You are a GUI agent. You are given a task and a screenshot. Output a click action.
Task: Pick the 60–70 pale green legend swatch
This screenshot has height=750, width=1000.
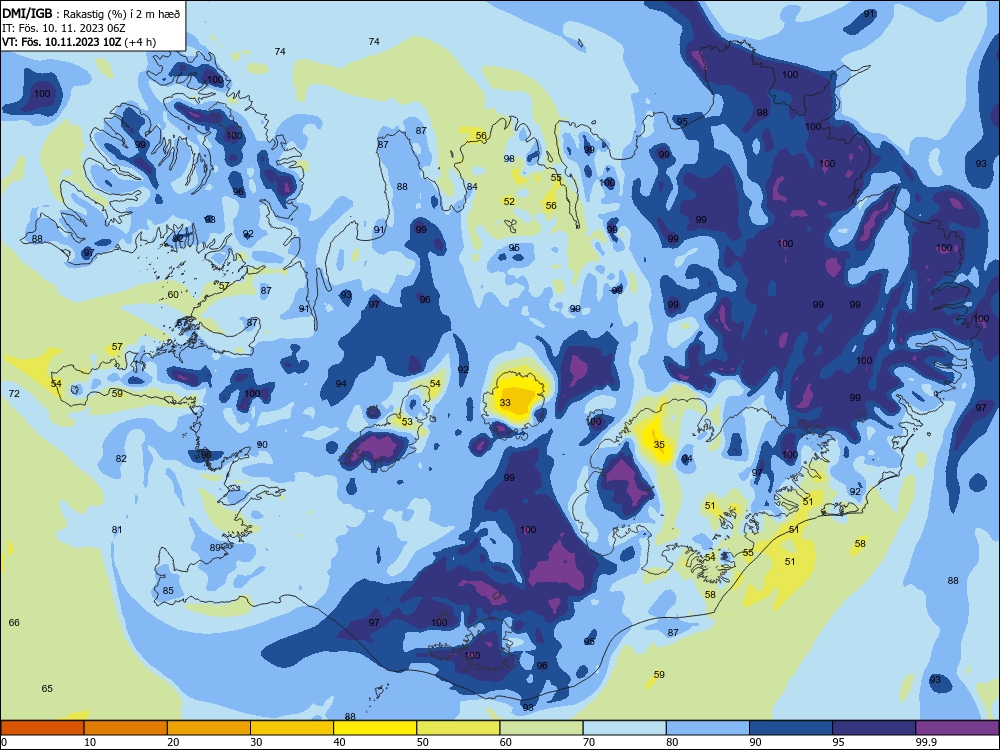click(541, 728)
